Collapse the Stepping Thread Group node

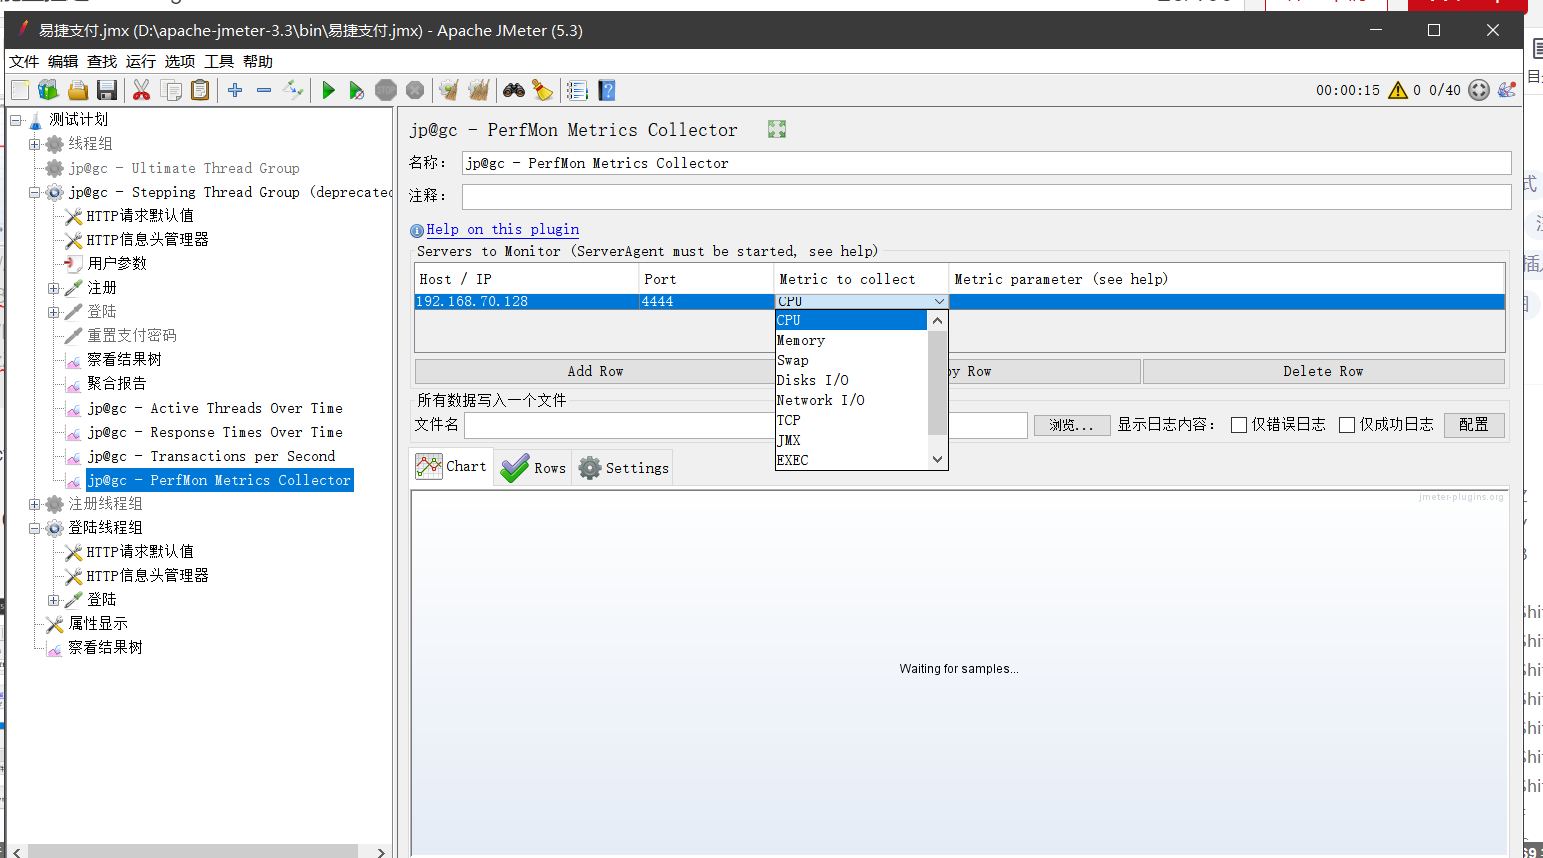coord(35,192)
